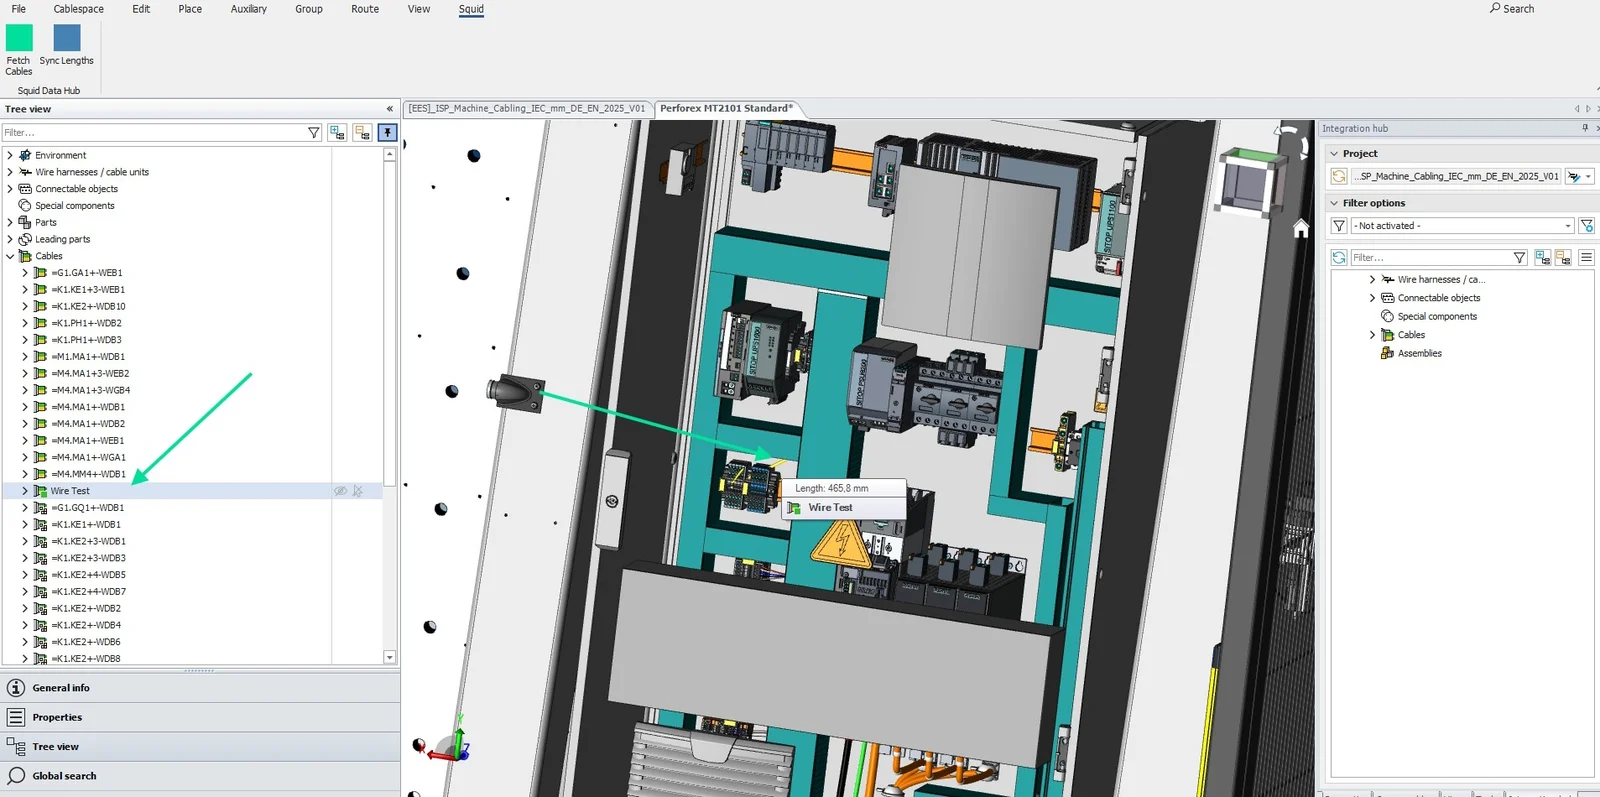
Task: Collapse the Project section in Integration hub
Action: [1334, 154]
